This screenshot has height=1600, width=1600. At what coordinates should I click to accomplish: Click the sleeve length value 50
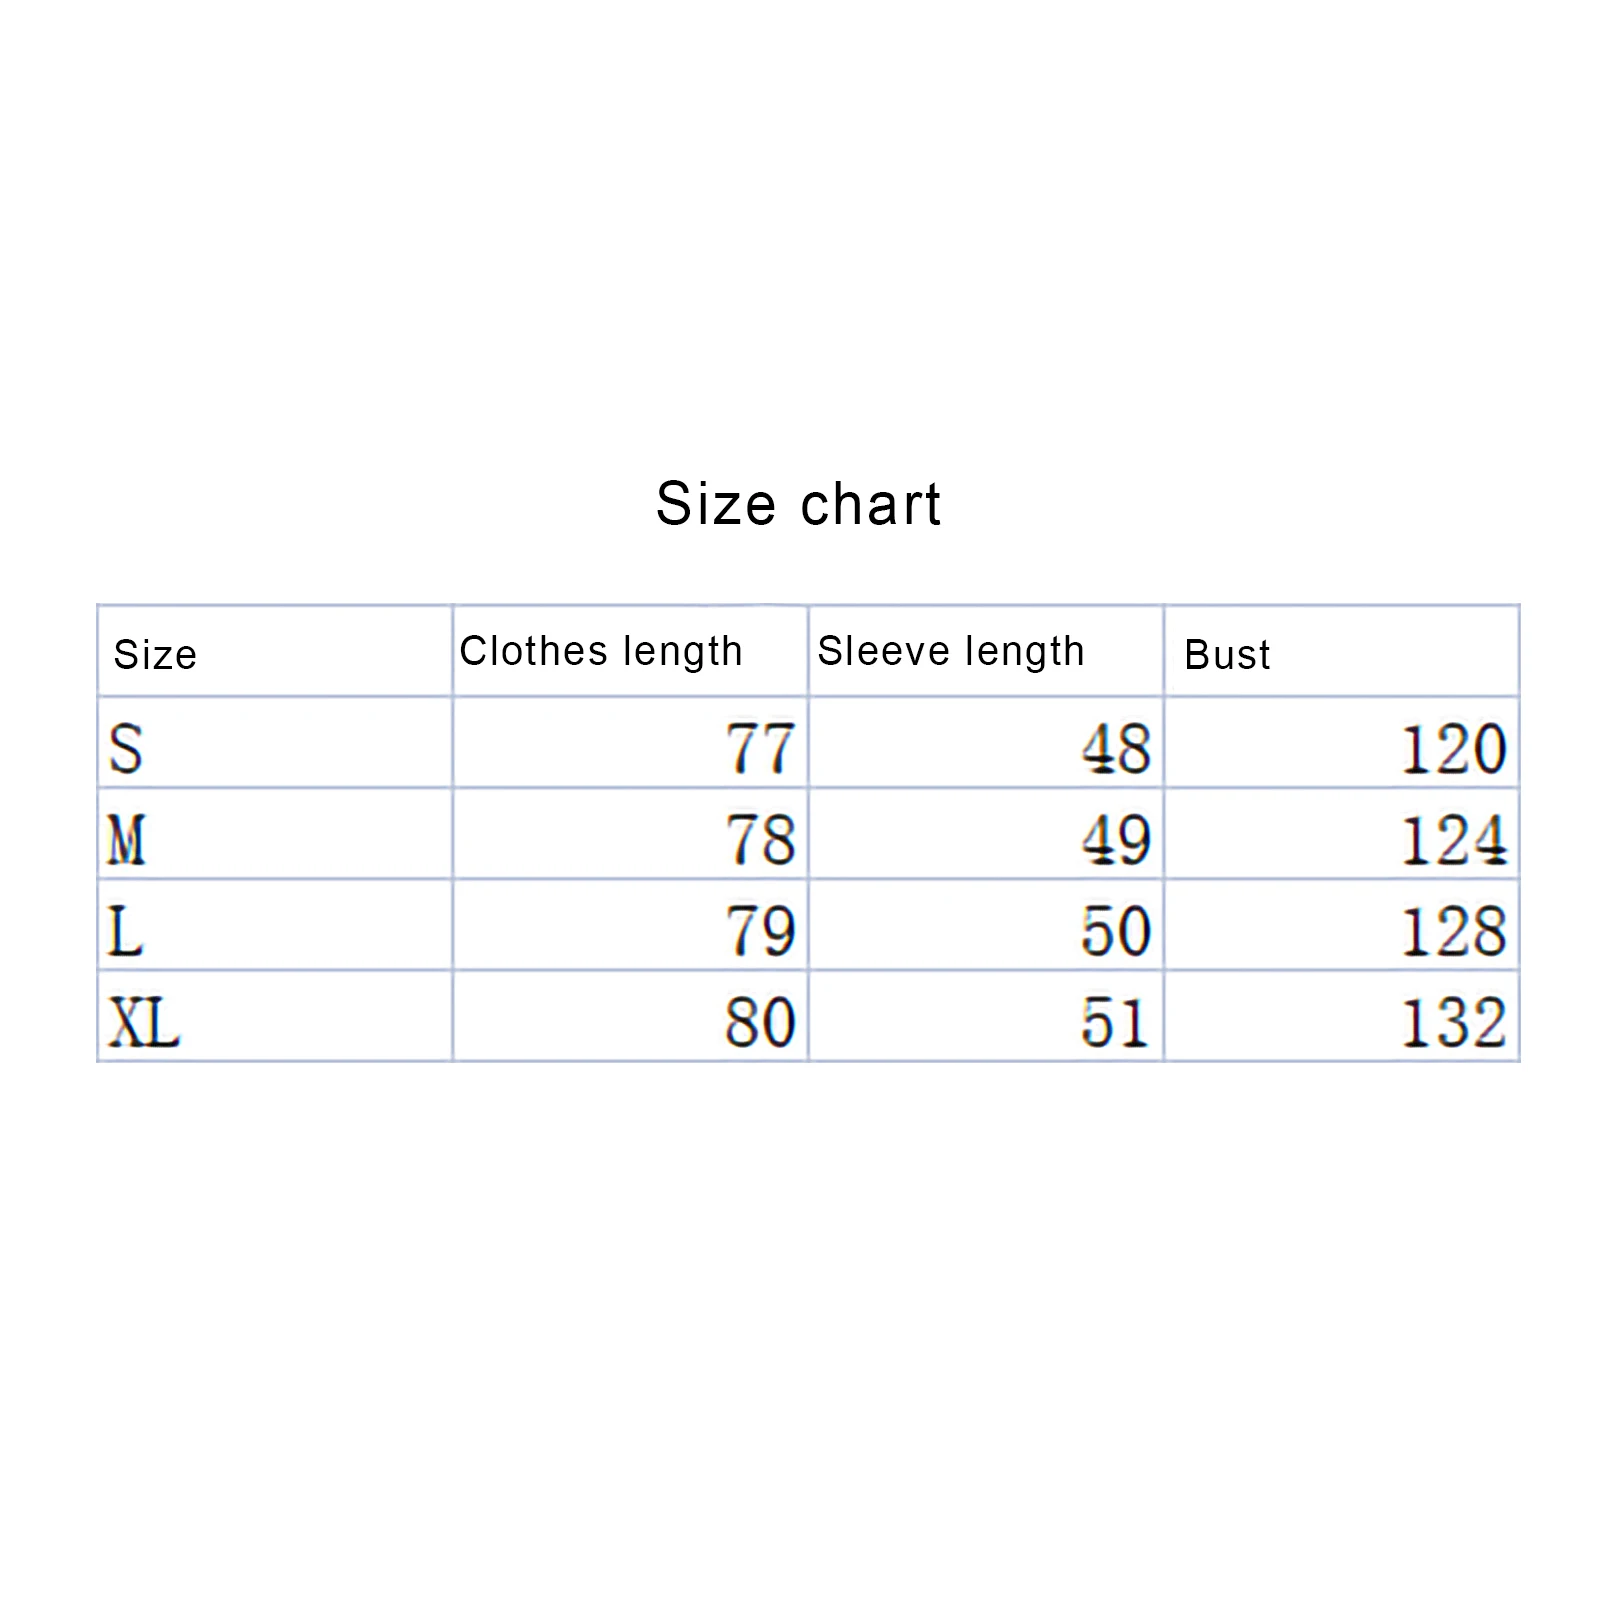point(1116,931)
